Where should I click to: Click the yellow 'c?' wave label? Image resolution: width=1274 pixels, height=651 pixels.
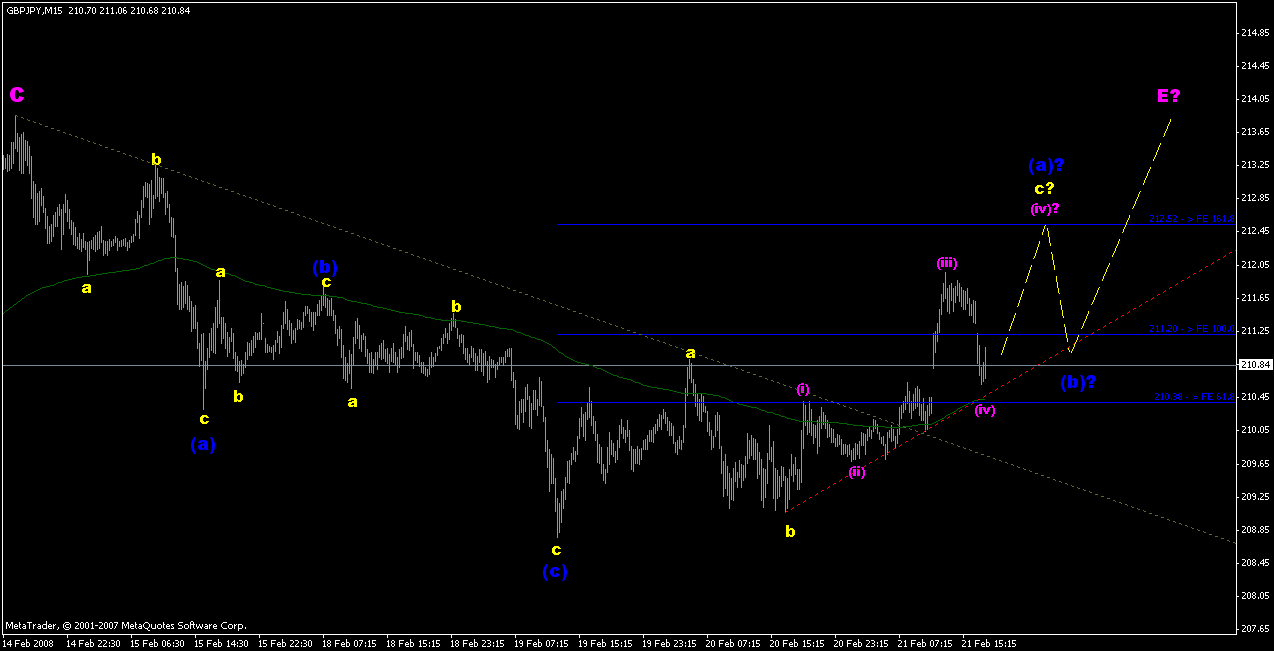1045,188
